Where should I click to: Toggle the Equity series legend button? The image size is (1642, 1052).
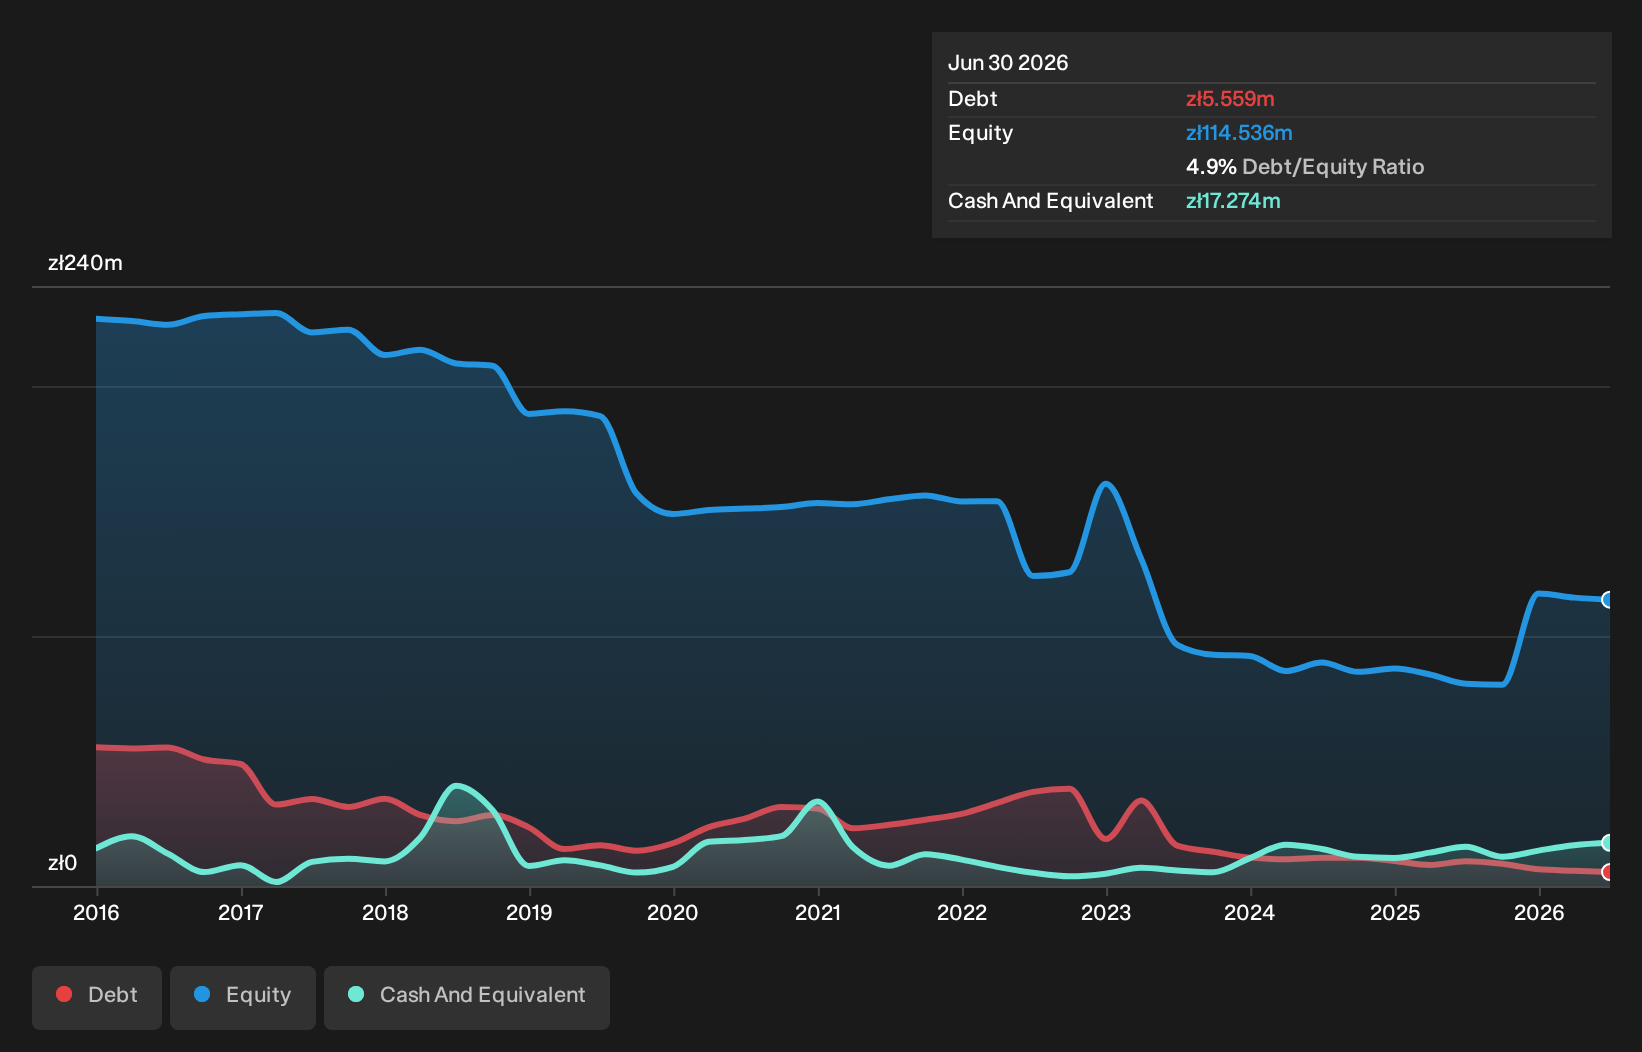tap(243, 997)
